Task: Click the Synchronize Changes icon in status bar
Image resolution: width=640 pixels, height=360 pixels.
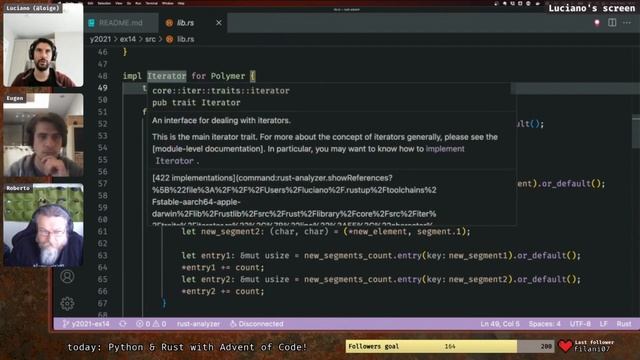Action: [123, 324]
